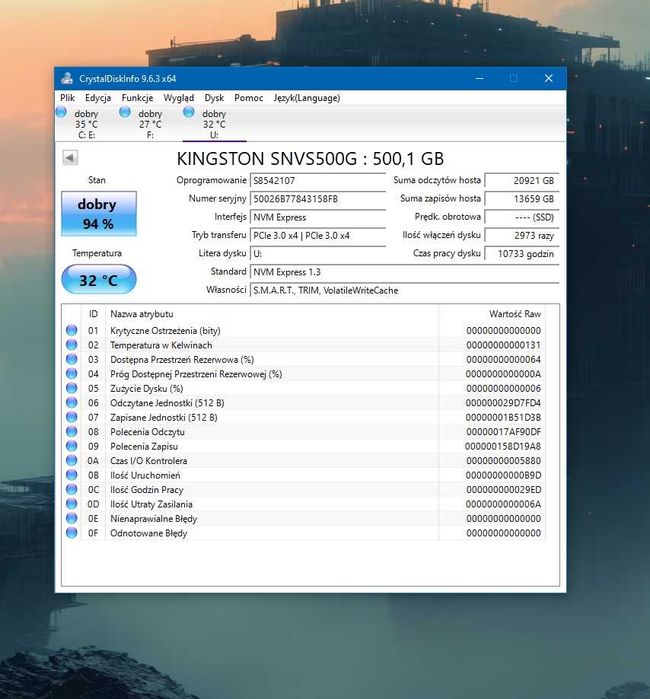Click raw value 000000029D7FD4
This screenshot has width=650, height=699.
[x=503, y=403]
